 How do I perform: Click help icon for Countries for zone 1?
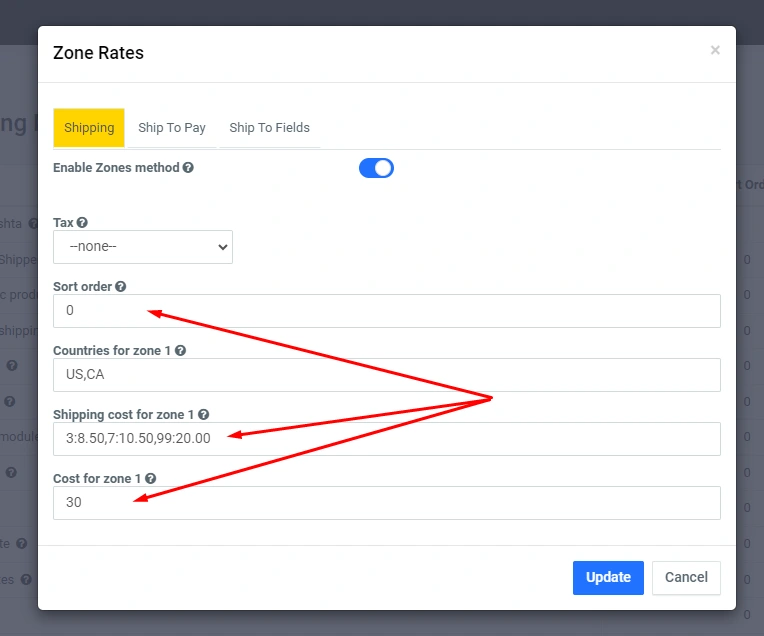(180, 351)
